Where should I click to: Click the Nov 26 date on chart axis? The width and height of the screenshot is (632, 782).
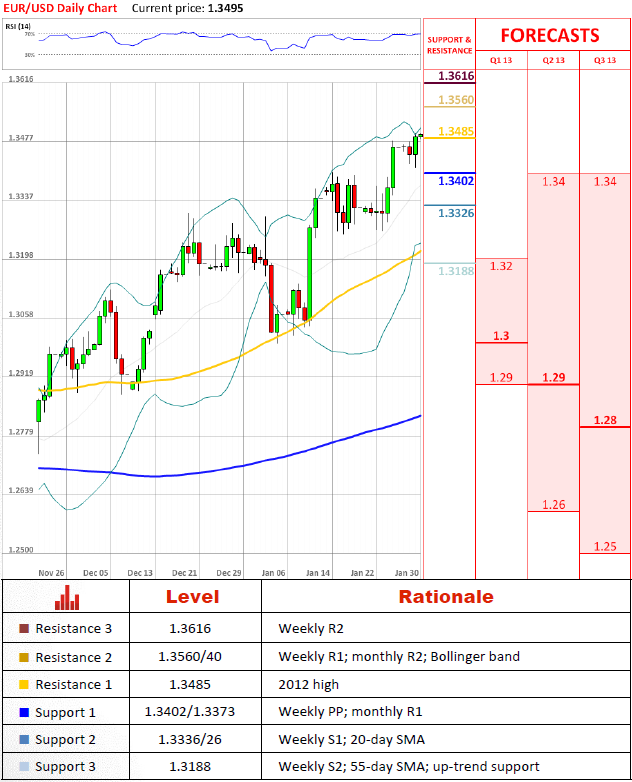(x=51, y=573)
